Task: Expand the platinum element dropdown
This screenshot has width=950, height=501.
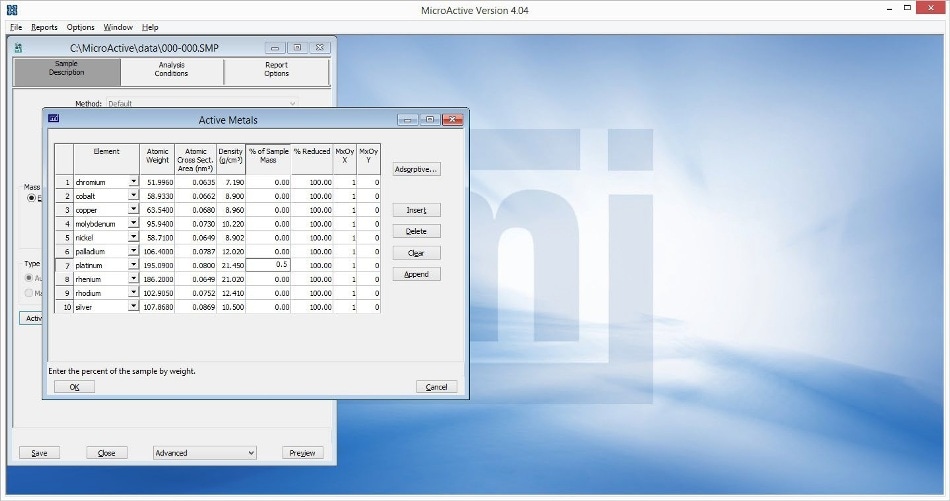Action: point(133,265)
